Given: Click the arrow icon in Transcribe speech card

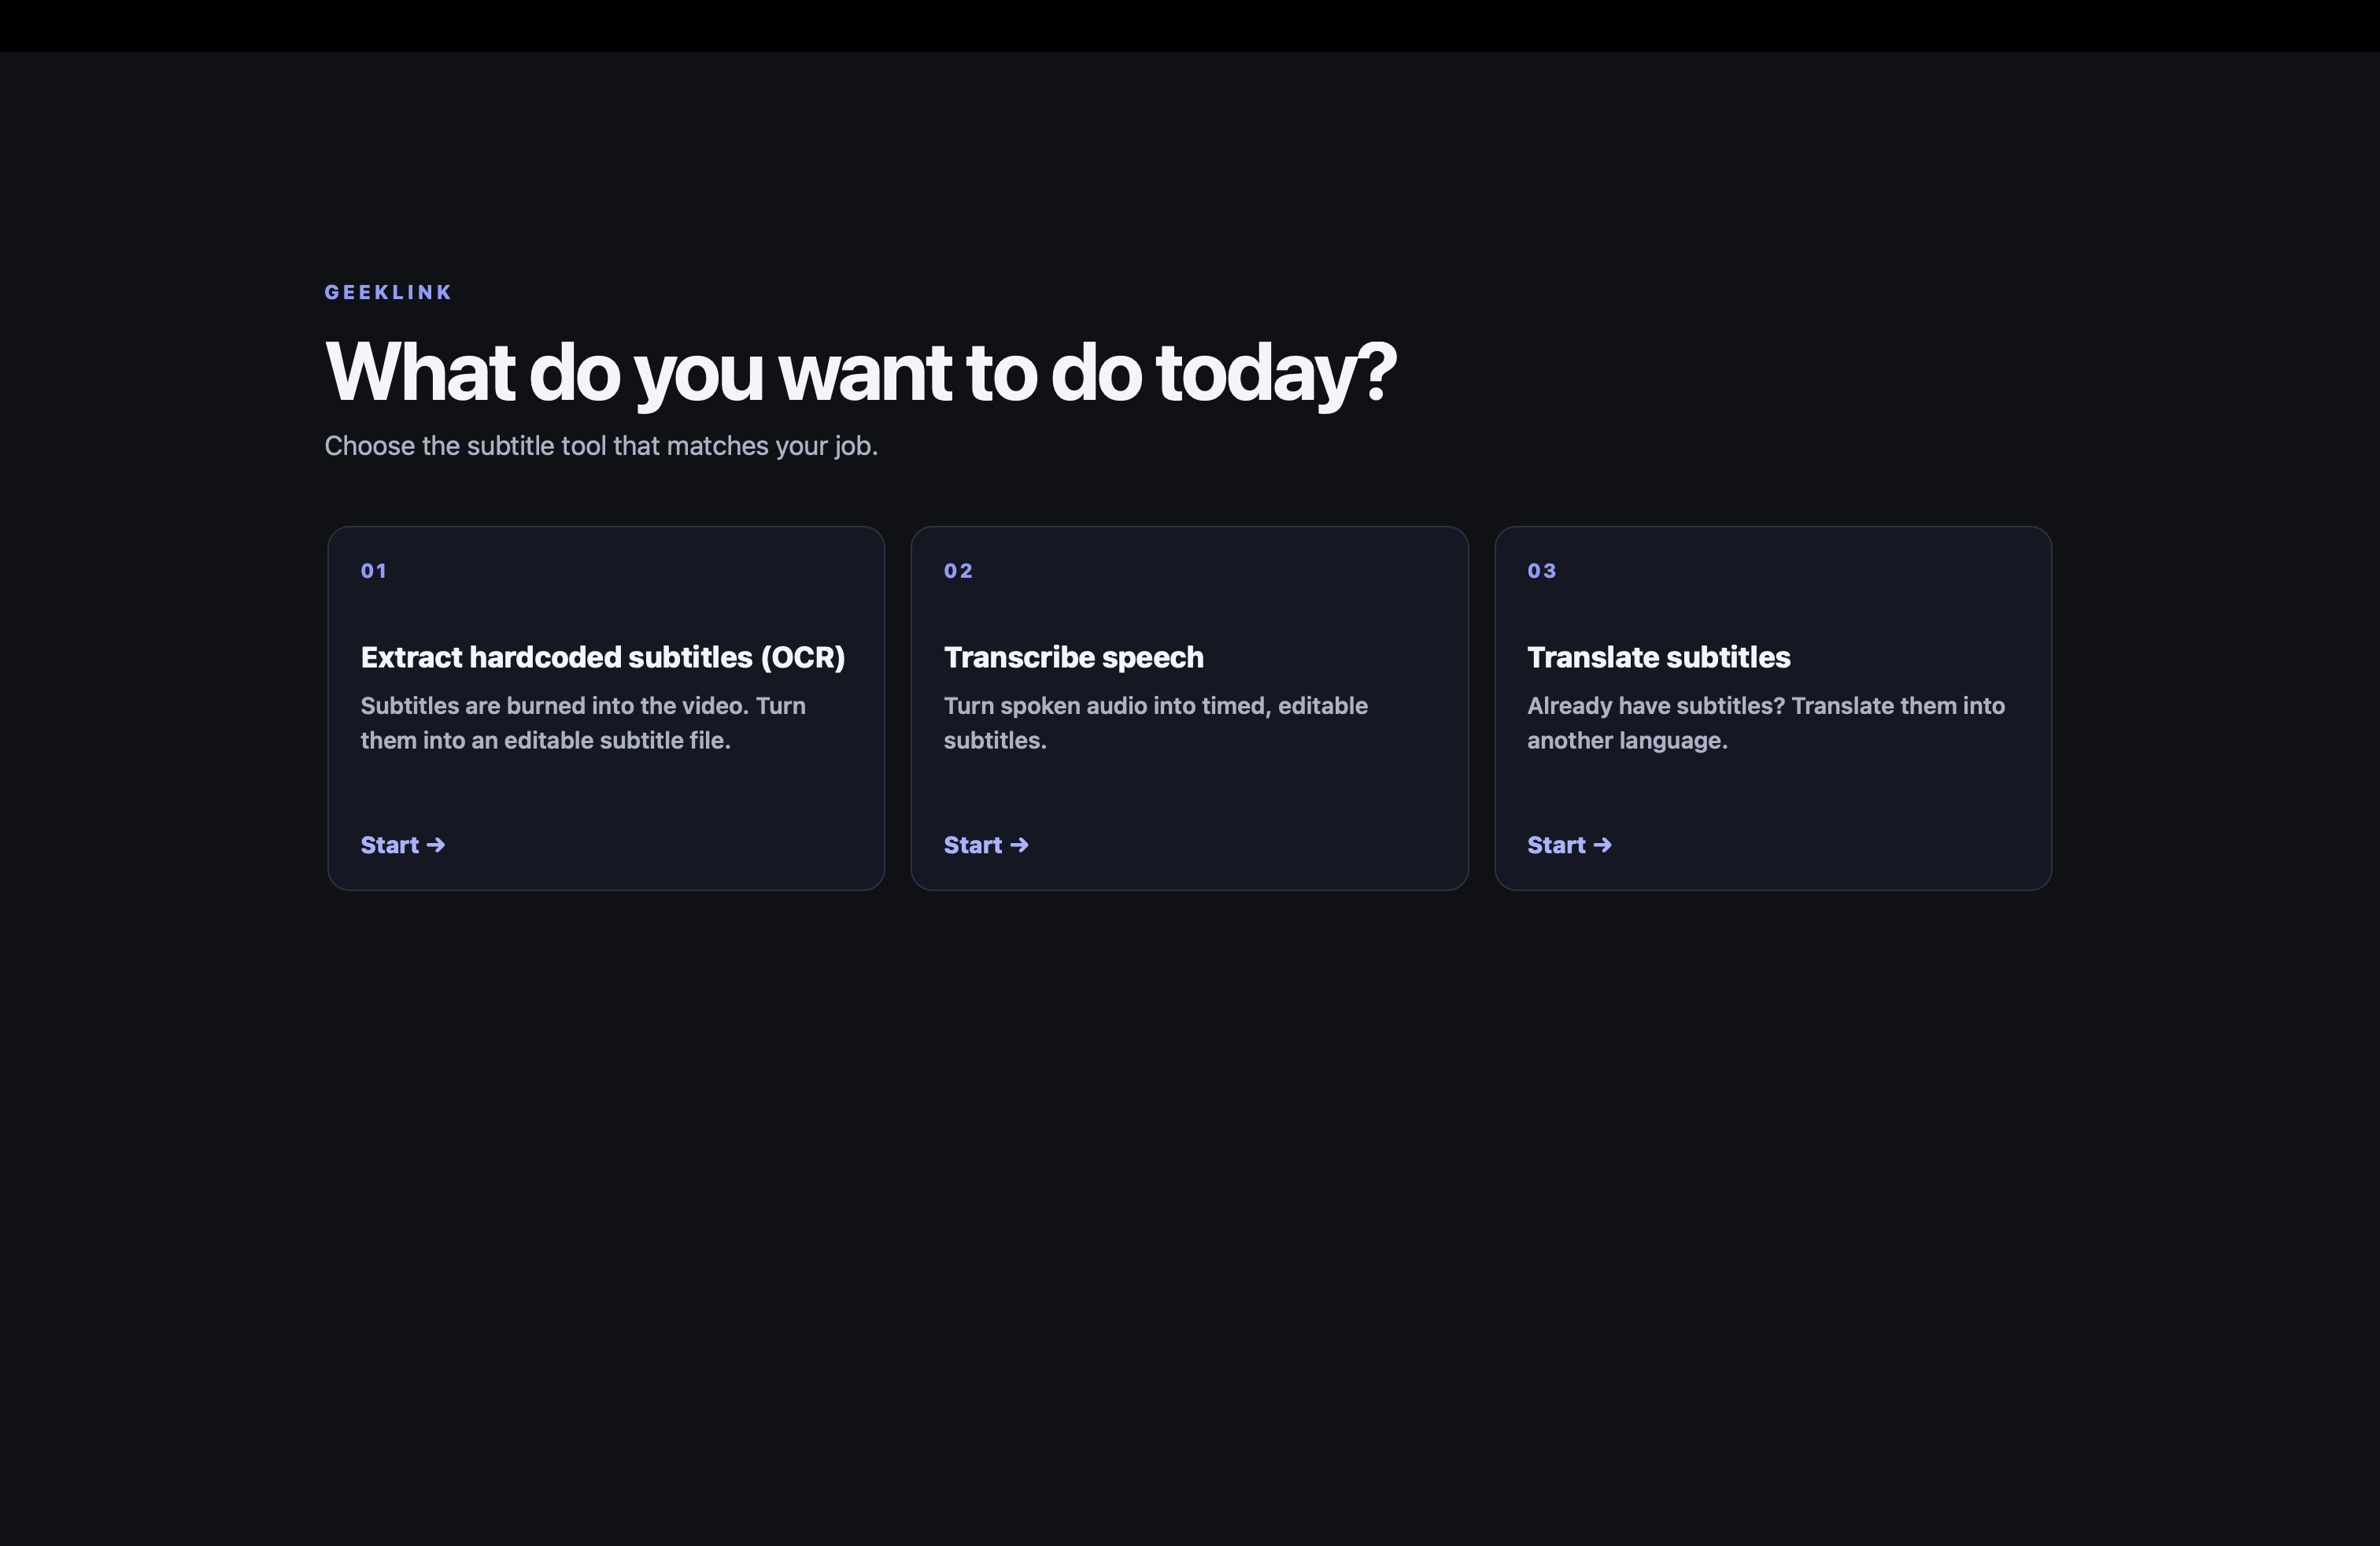Looking at the screenshot, I should (1019, 845).
